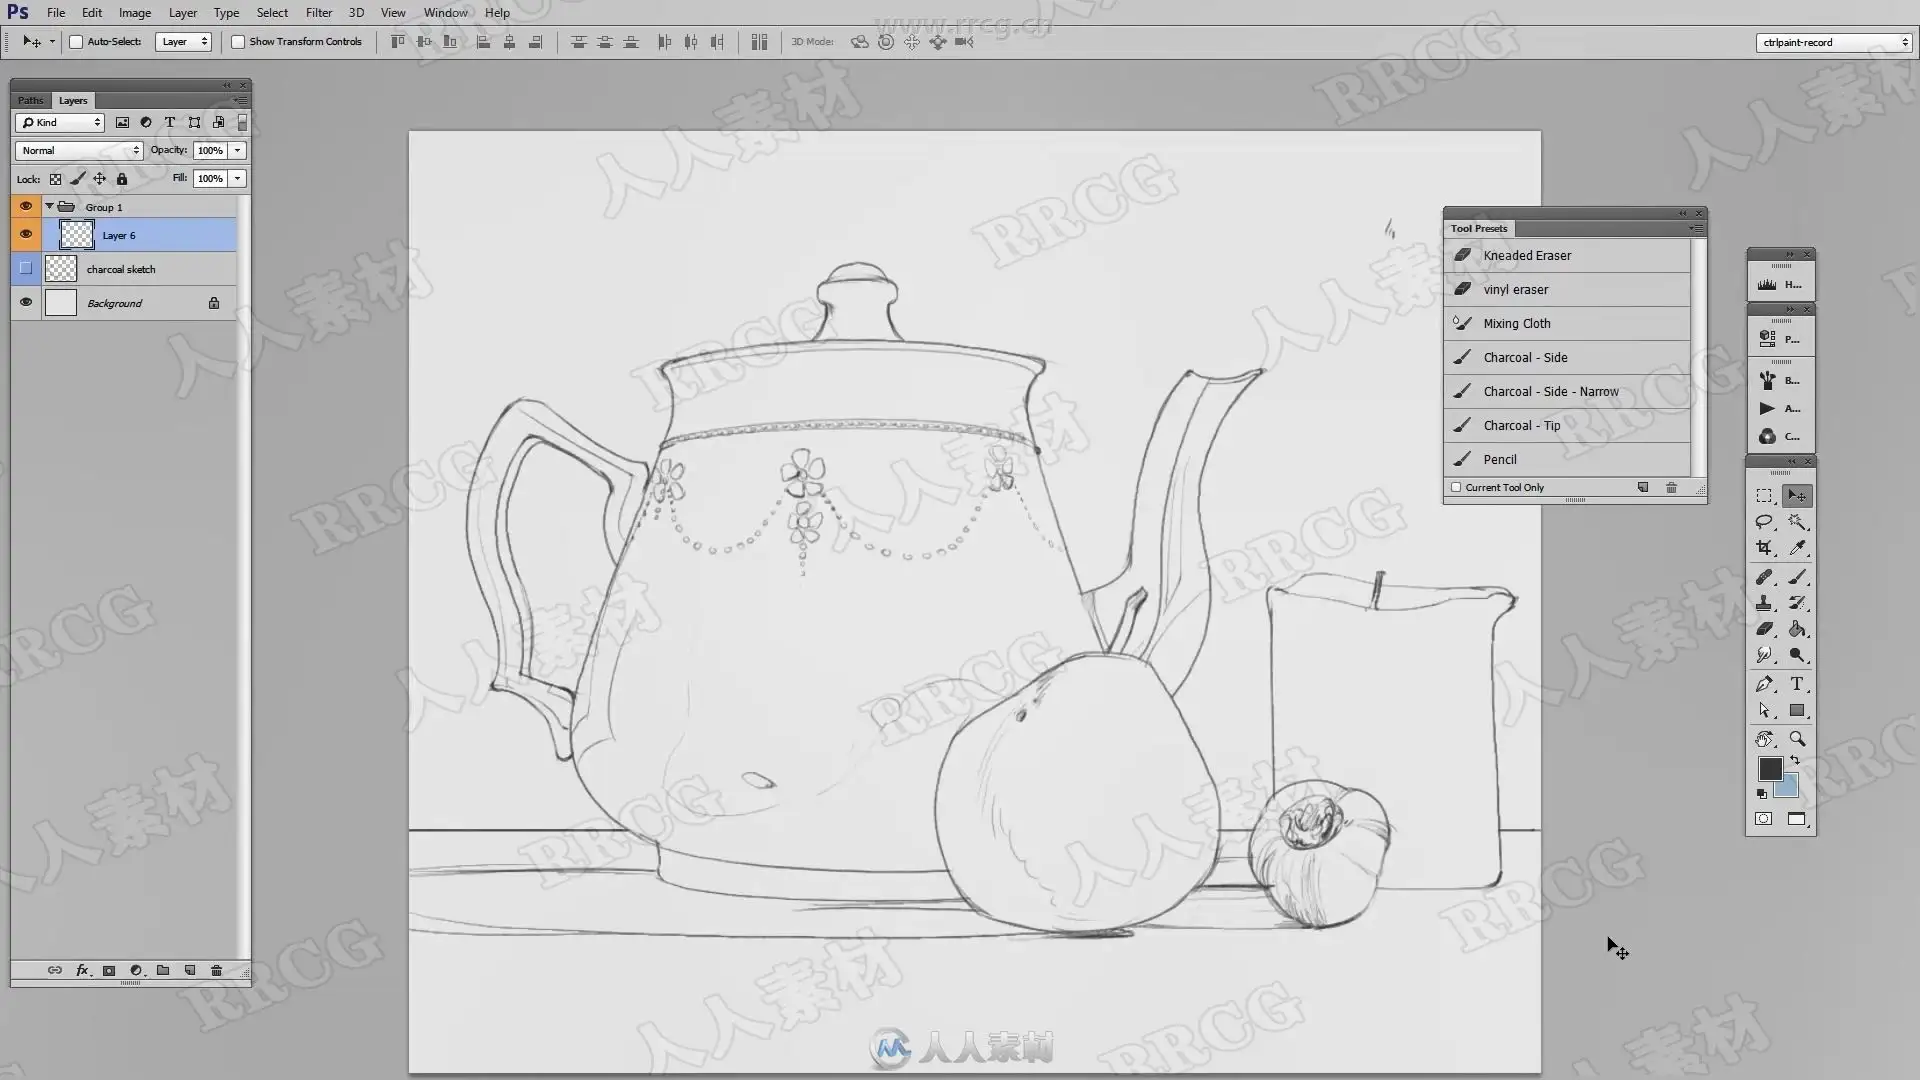Select the Clone Stamp tool
The height and width of the screenshot is (1080, 1920).
[1764, 603]
